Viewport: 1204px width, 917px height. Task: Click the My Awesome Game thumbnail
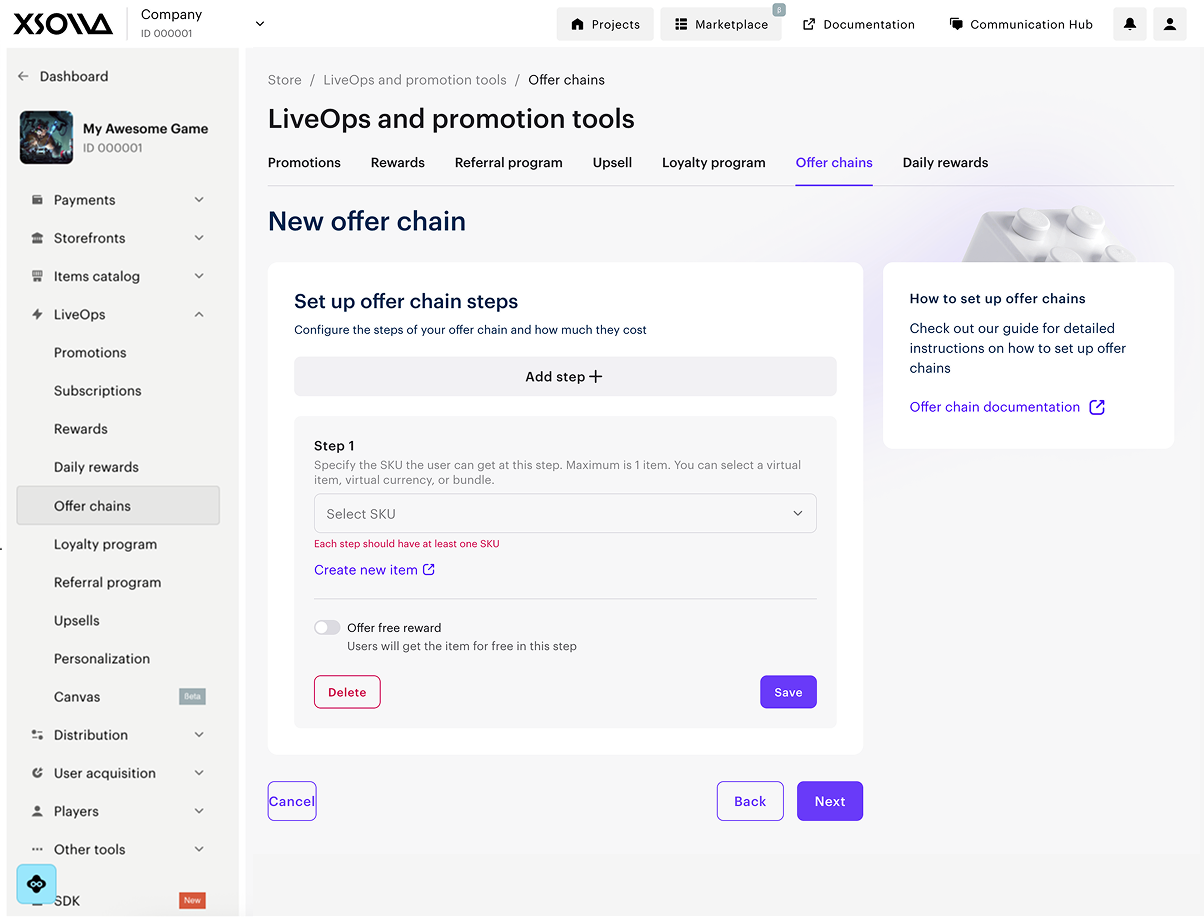click(46, 138)
